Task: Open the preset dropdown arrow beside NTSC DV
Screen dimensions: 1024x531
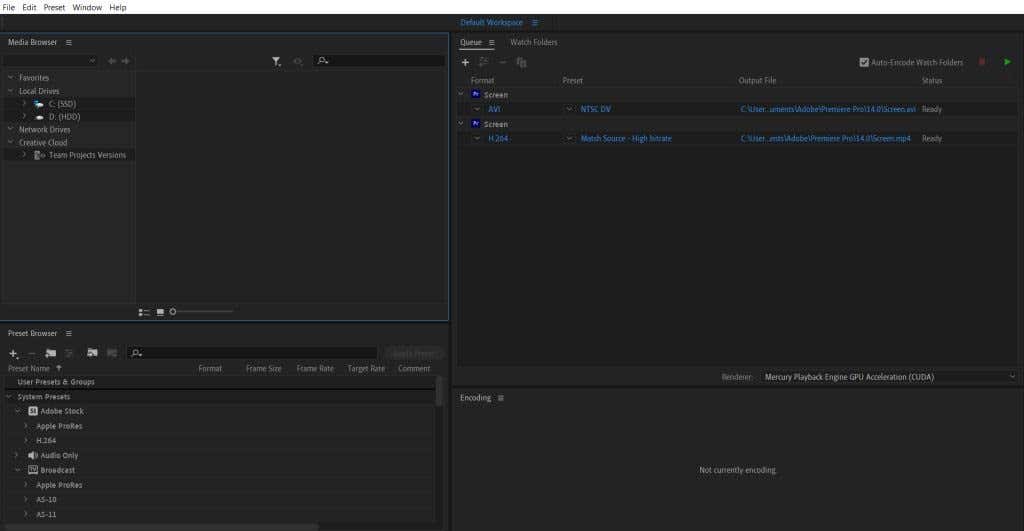Action: (x=569, y=110)
